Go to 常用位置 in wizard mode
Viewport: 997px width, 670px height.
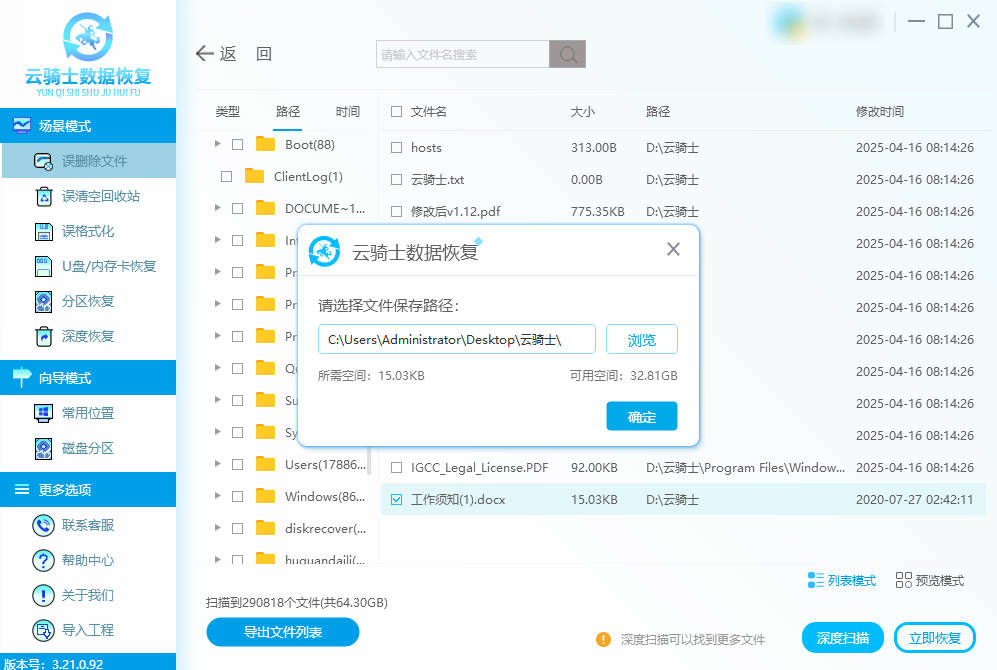click(88, 413)
